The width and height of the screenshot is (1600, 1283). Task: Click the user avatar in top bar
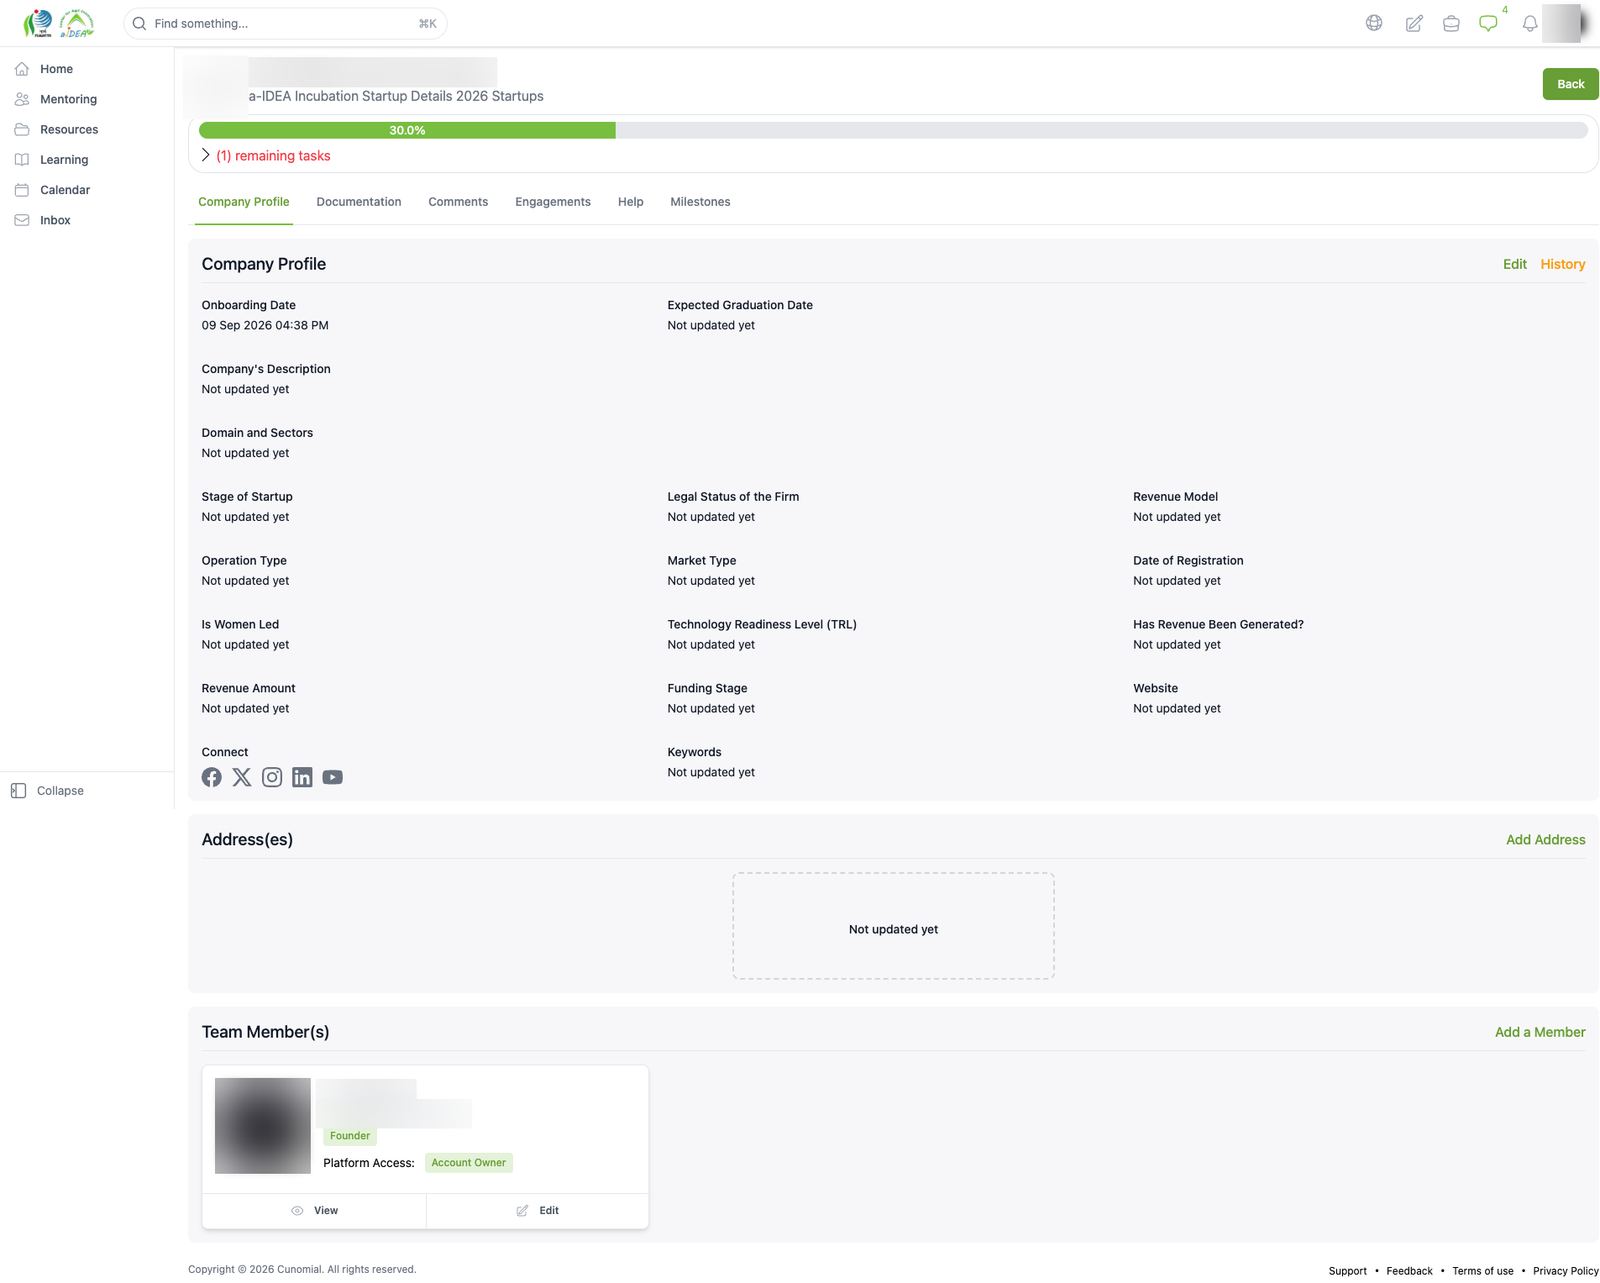click(x=1564, y=23)
